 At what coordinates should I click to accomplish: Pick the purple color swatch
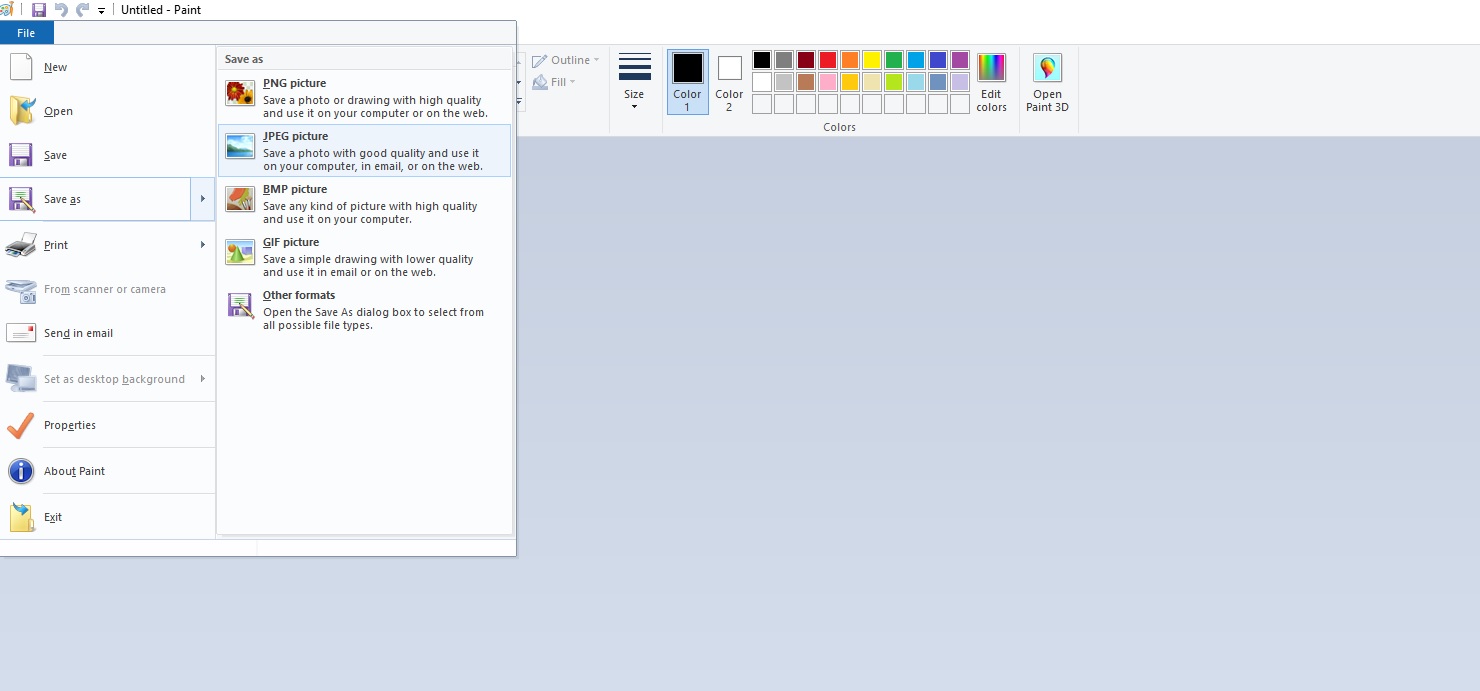click(960, 60)
